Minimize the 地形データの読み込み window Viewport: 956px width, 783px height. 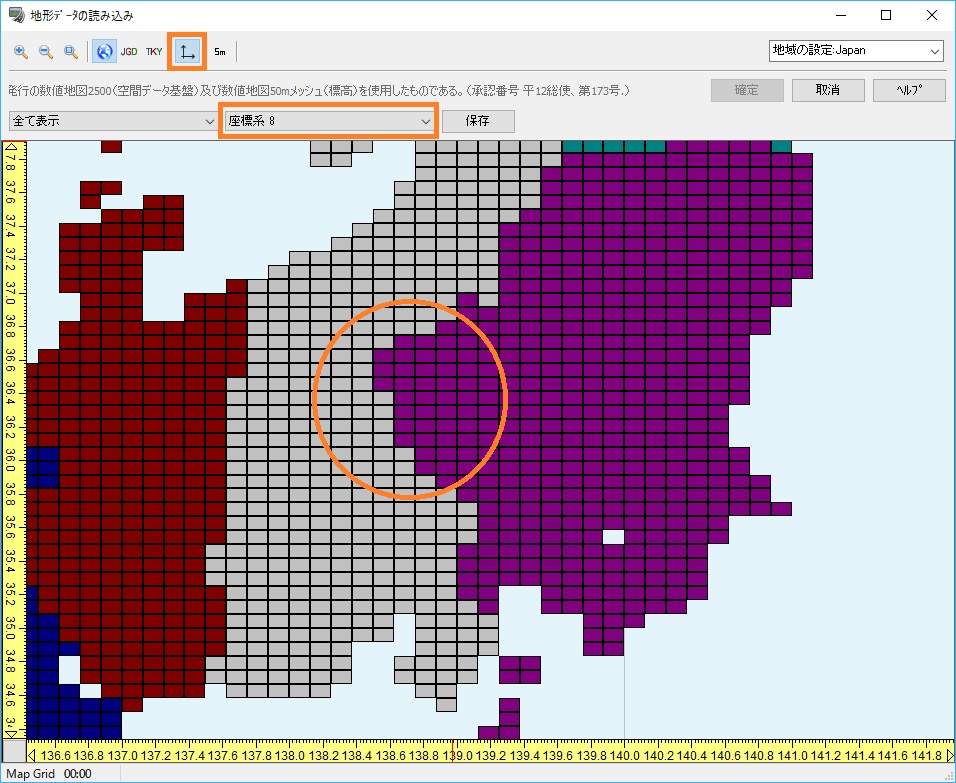pos(841,15)
